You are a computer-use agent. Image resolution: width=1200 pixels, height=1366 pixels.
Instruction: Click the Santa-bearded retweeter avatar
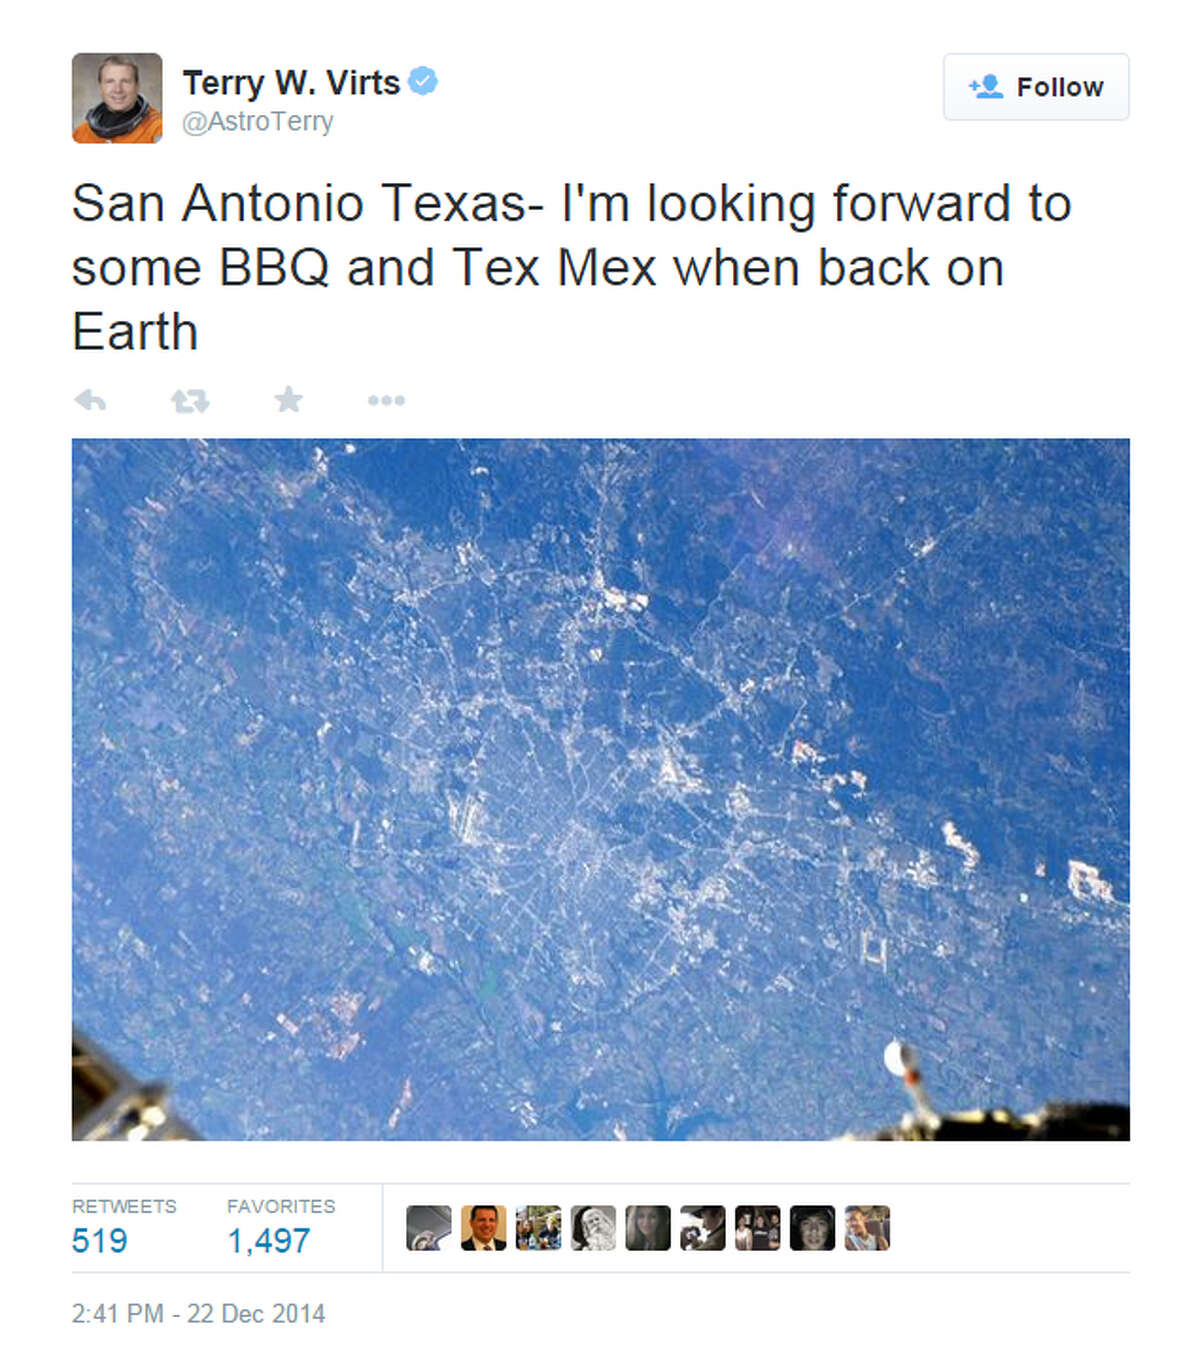[x=592, y=1225]
